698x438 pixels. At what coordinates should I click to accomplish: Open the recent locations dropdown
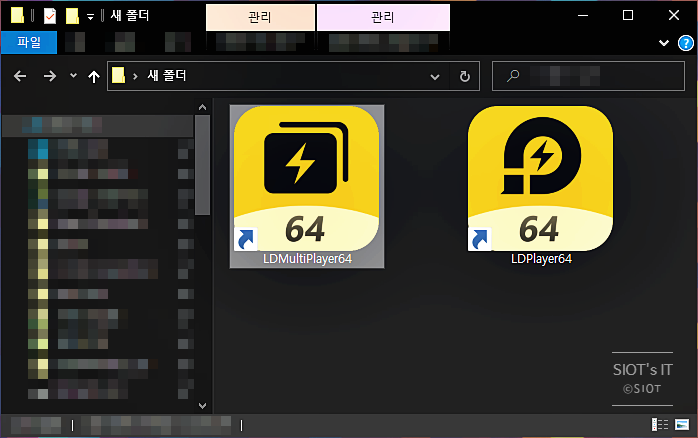click(73, 76)
